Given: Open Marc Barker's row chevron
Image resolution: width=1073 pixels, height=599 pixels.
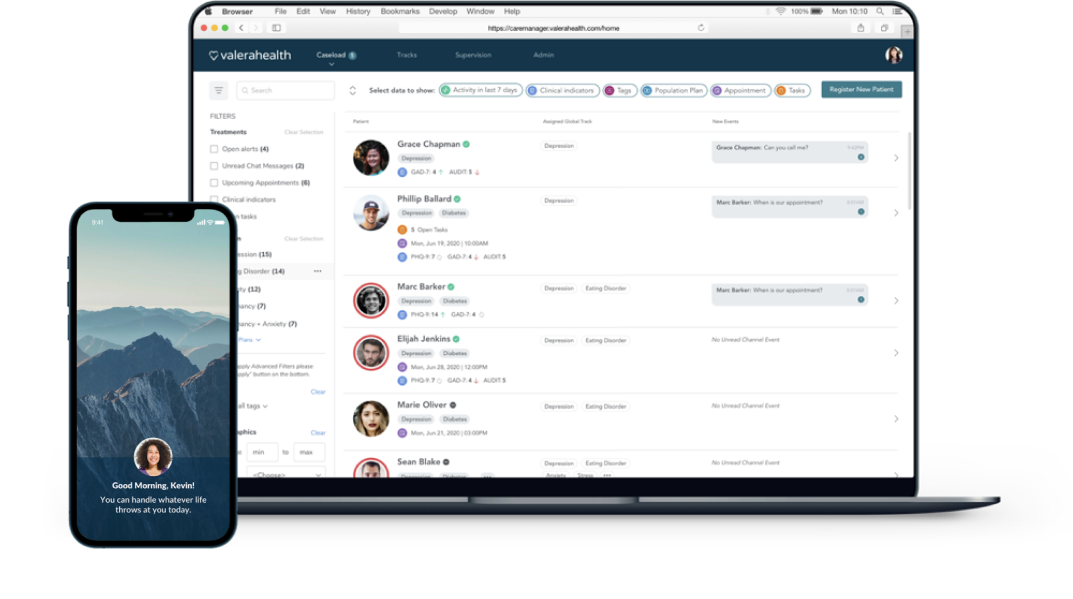Looking at the screenshot, I should (x=896, y=301).
